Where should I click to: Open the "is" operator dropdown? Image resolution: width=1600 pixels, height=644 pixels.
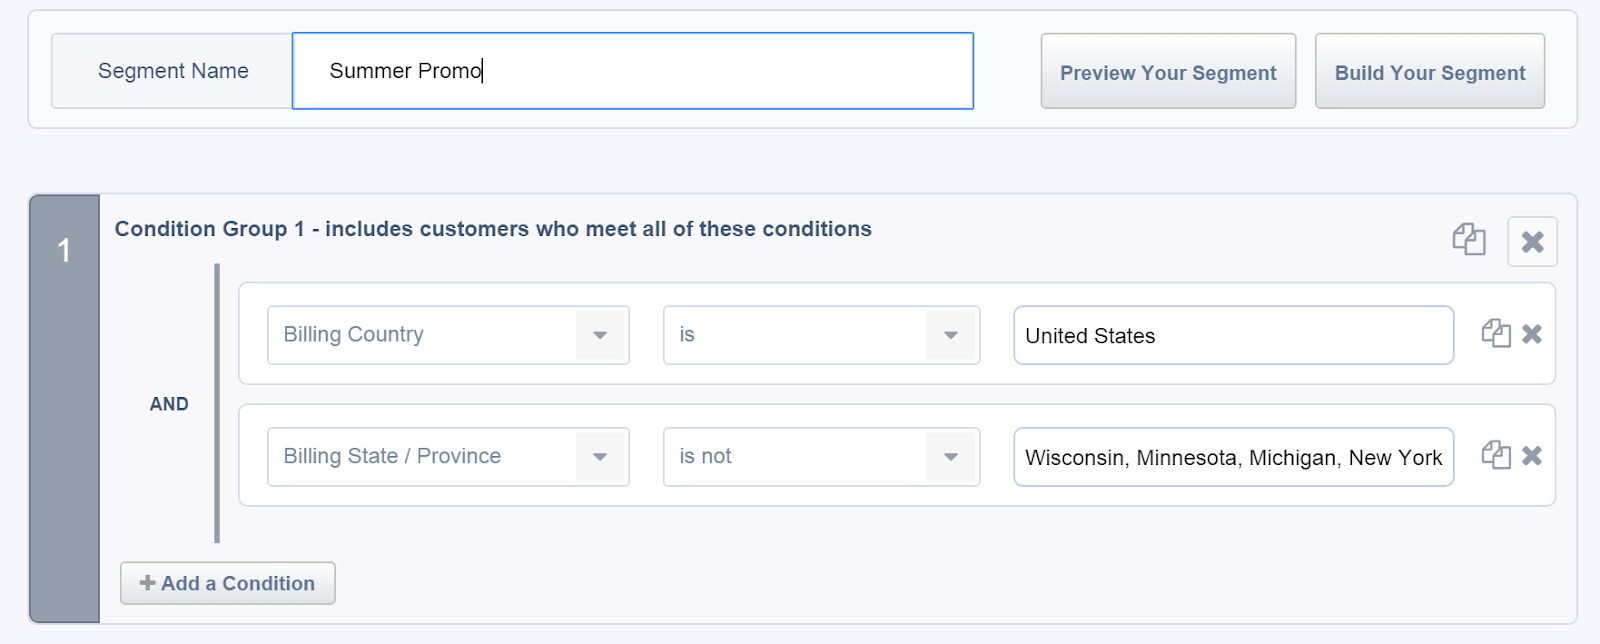coord(821,335)
